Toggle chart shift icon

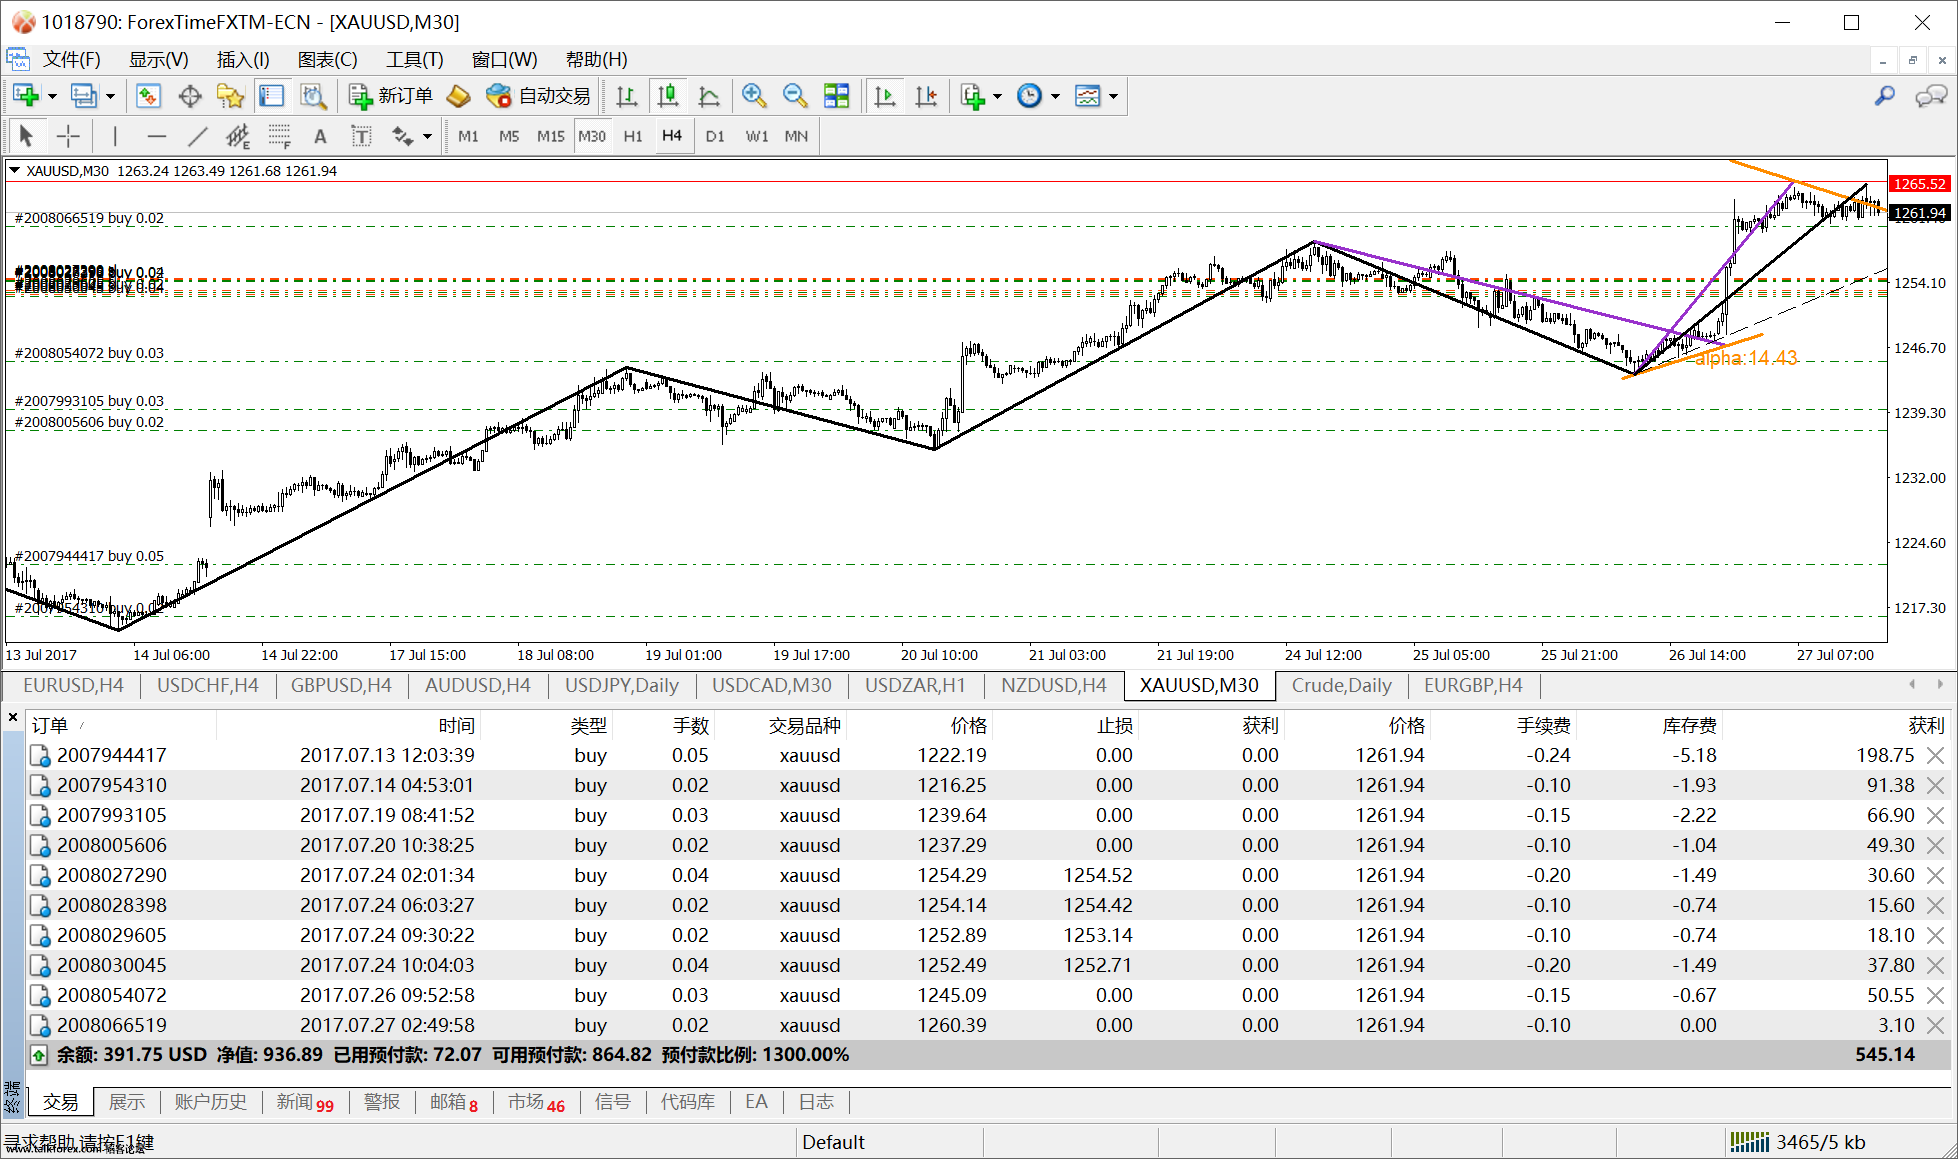[927, 96]
